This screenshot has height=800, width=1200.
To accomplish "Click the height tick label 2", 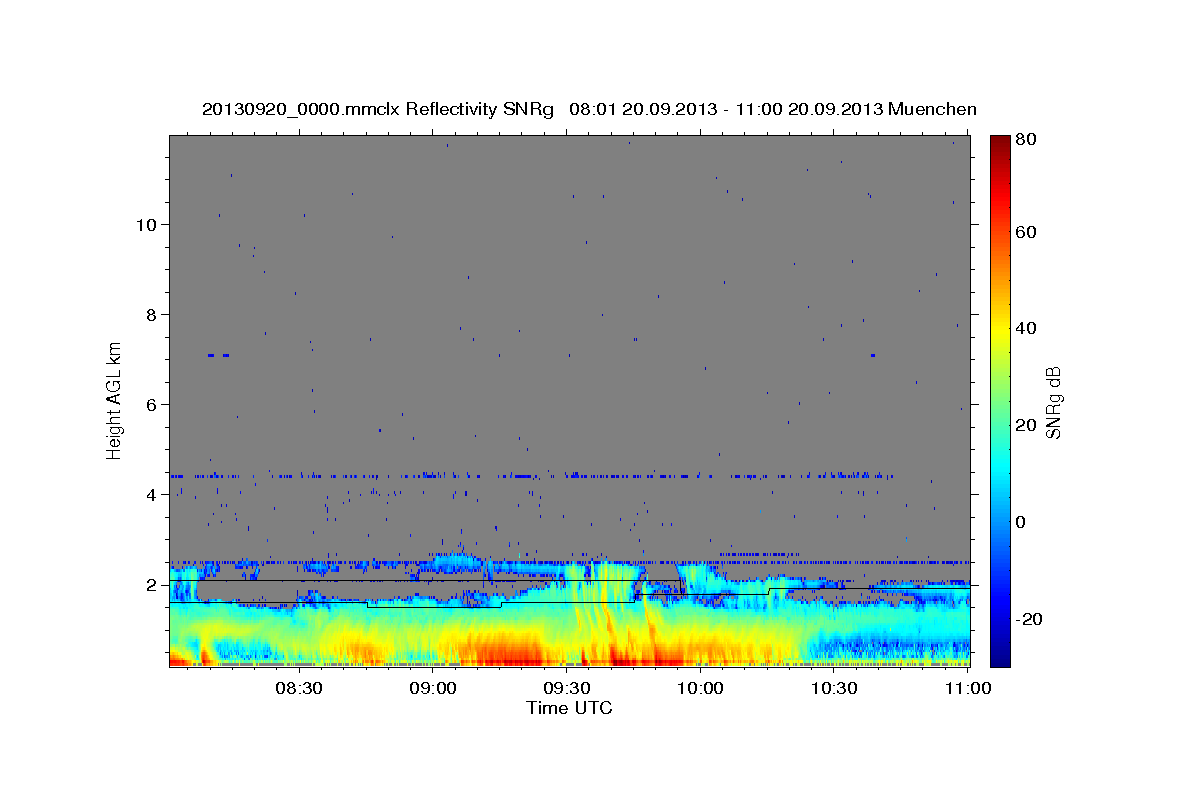I will point(151,585).
